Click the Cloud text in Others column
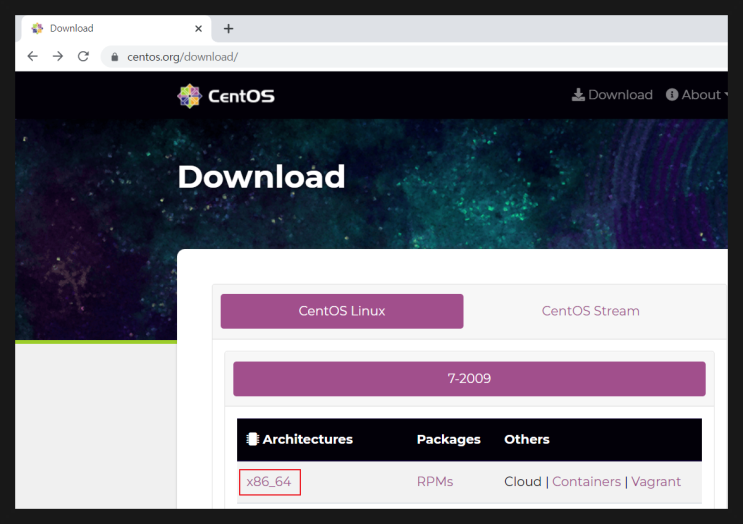This screenshot has width=743, height=524. [x=523, y=482]
